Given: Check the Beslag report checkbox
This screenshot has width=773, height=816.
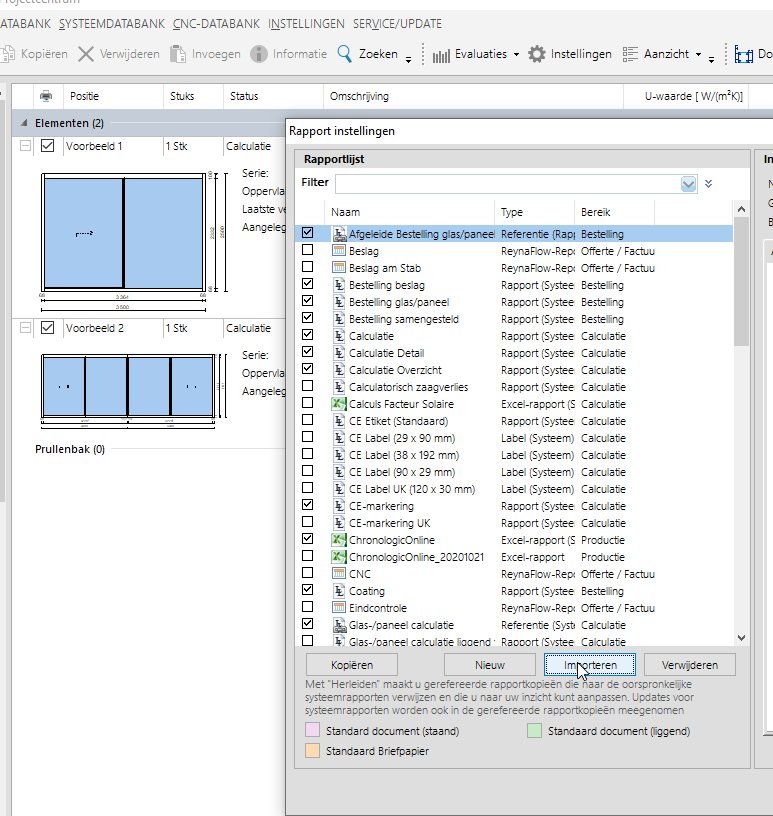Looking at the screenshot, I should click(308, 250).
